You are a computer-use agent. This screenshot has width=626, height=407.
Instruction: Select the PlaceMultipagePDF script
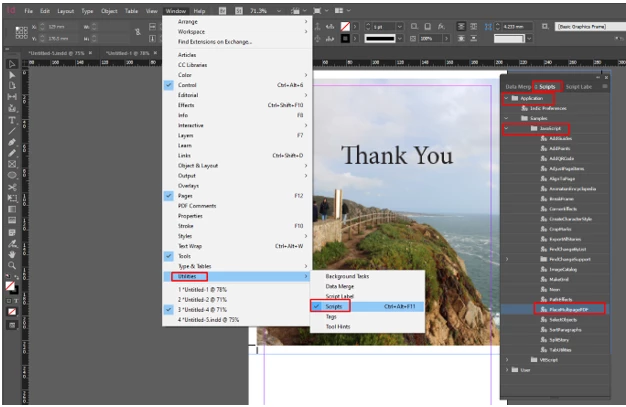pyautogui.click(x=569, y=309)
